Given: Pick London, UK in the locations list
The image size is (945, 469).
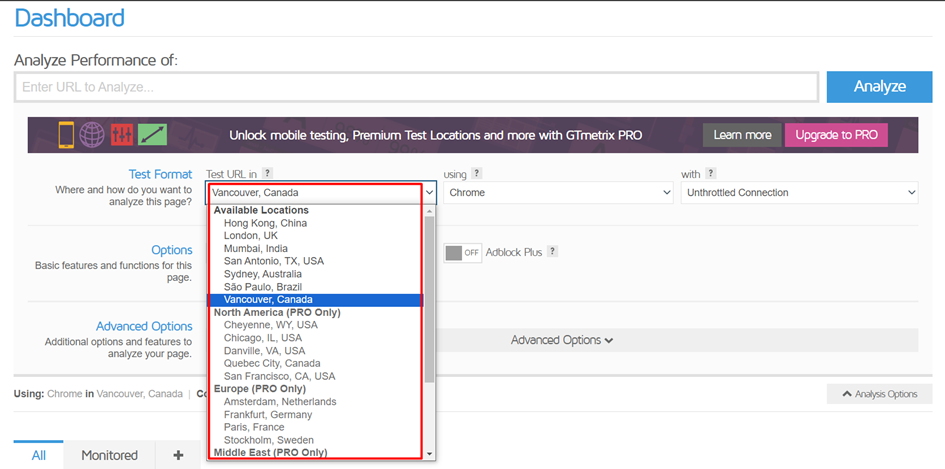Looking at the screenshot, I should [250, 236].
